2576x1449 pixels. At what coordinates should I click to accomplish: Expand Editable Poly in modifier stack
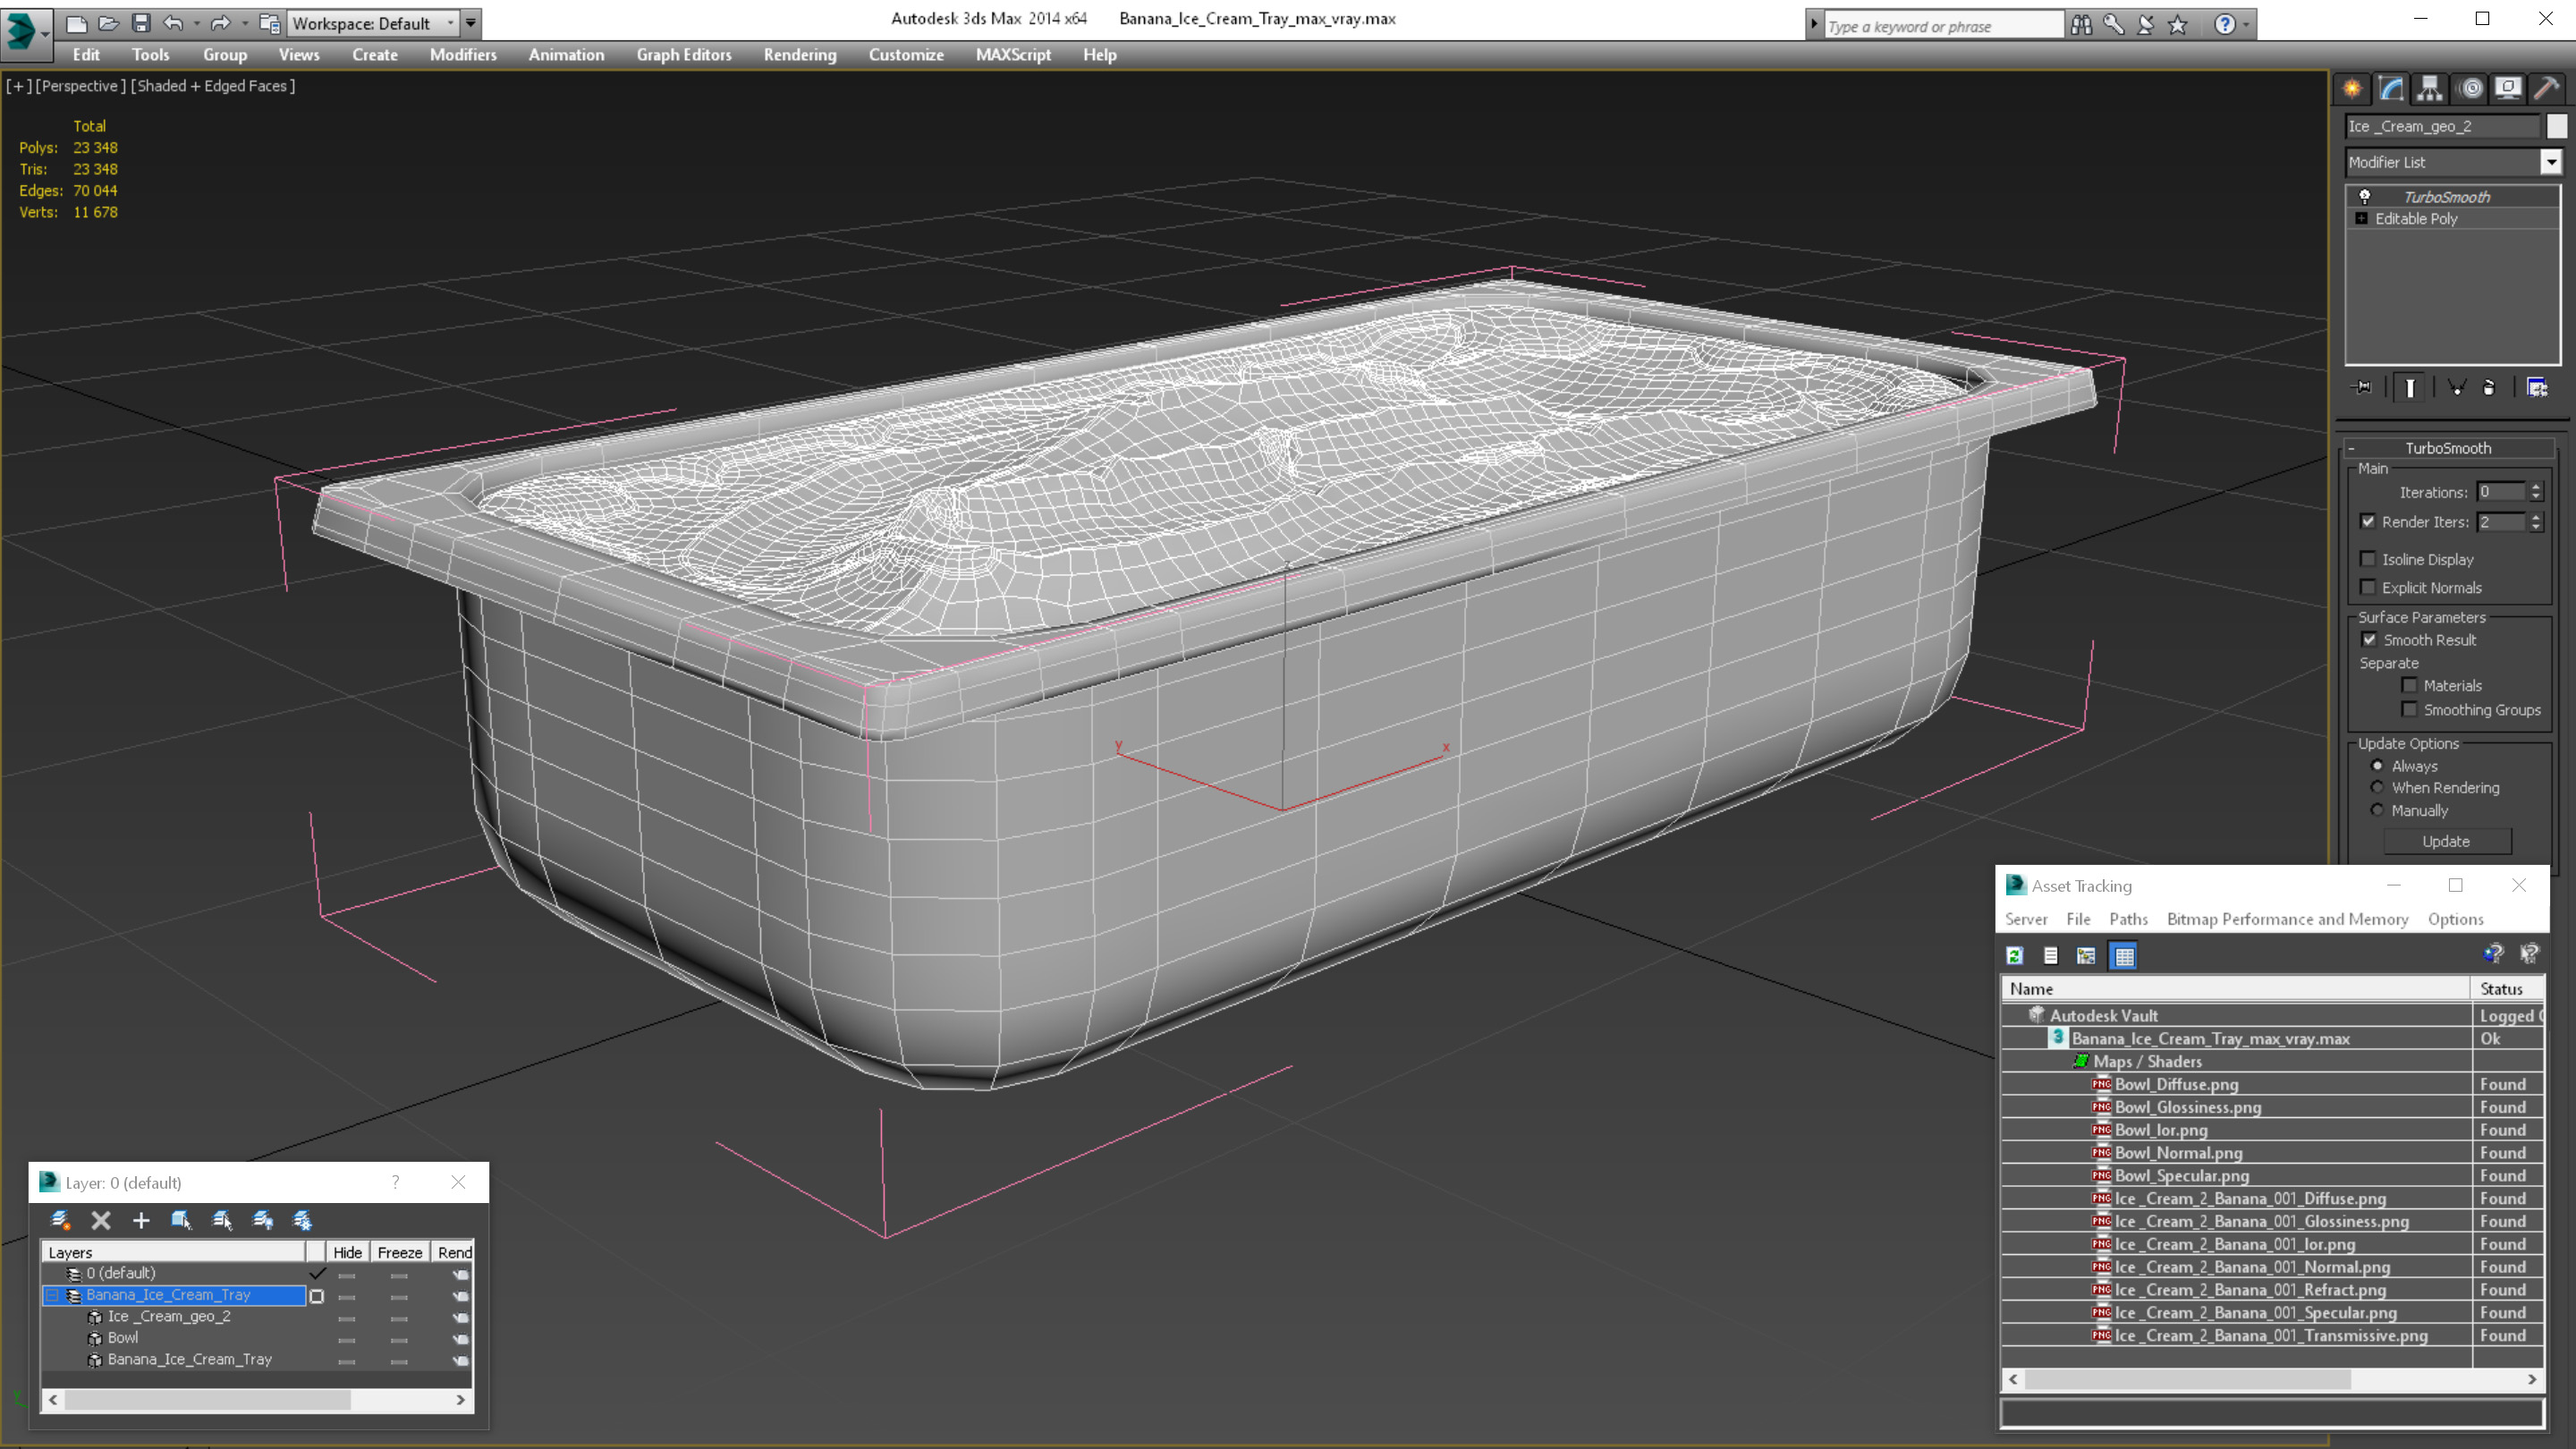(x=2362, y=218)
